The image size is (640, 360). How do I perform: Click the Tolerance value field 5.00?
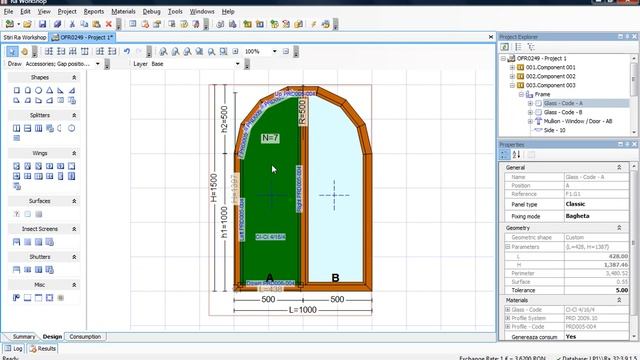596,290
